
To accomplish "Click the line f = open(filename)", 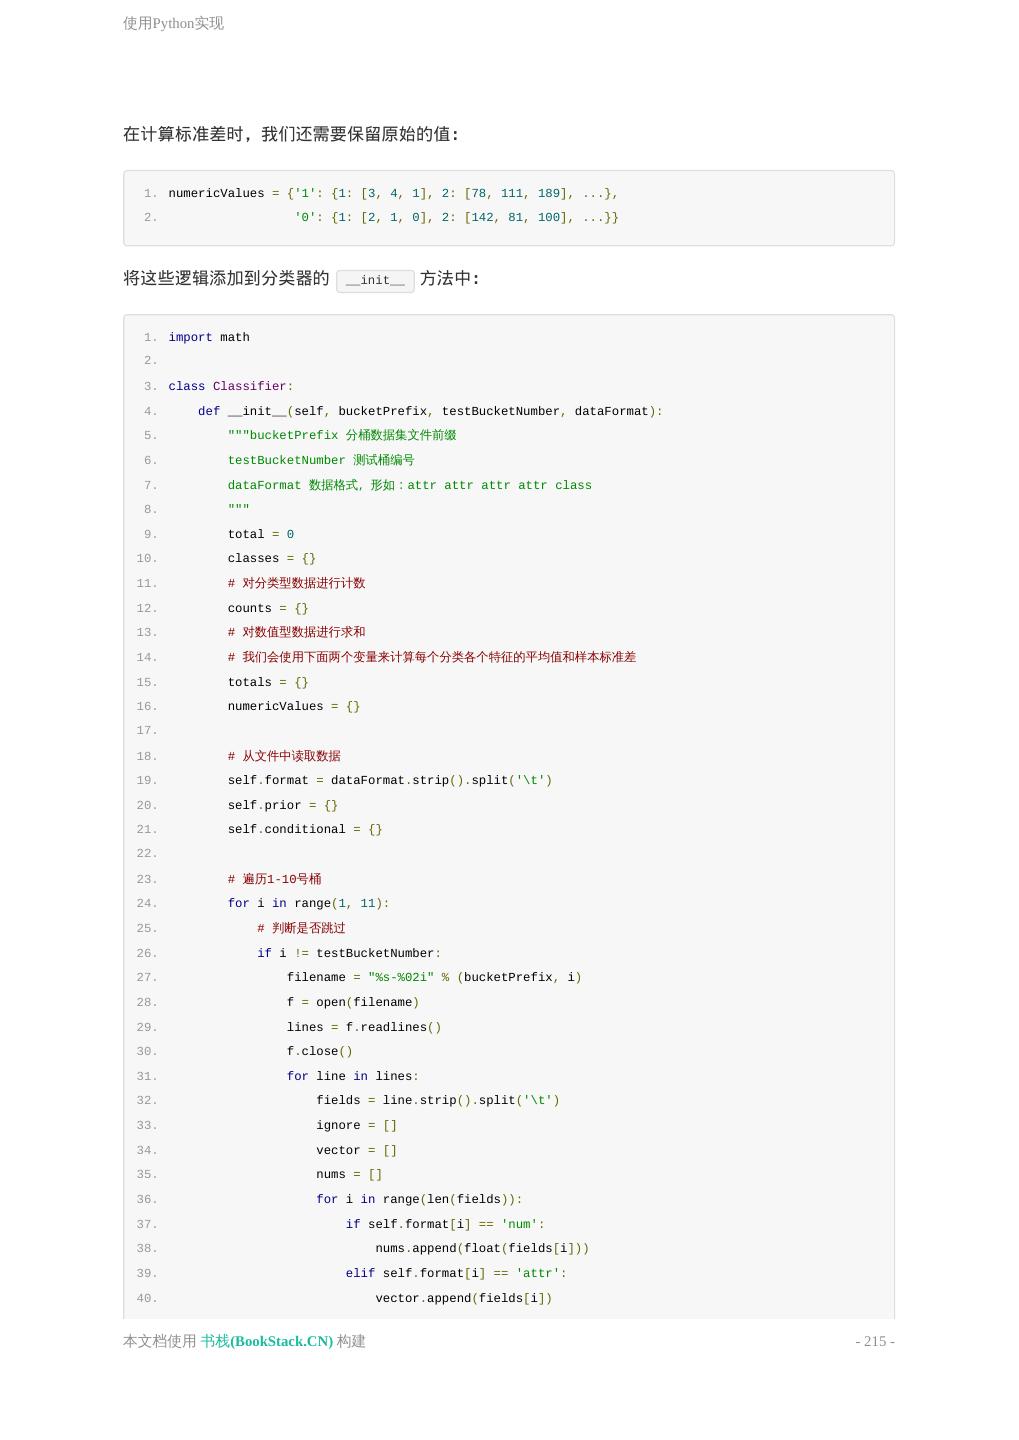I will pos(353,1002).
